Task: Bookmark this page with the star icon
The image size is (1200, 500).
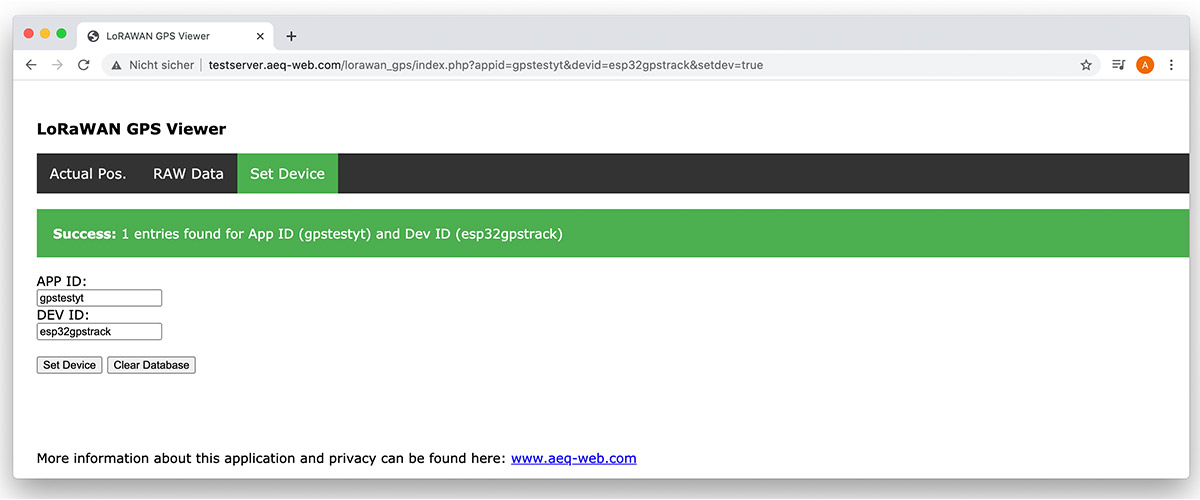Action: pyautogui.click(x=1086, y=65)
